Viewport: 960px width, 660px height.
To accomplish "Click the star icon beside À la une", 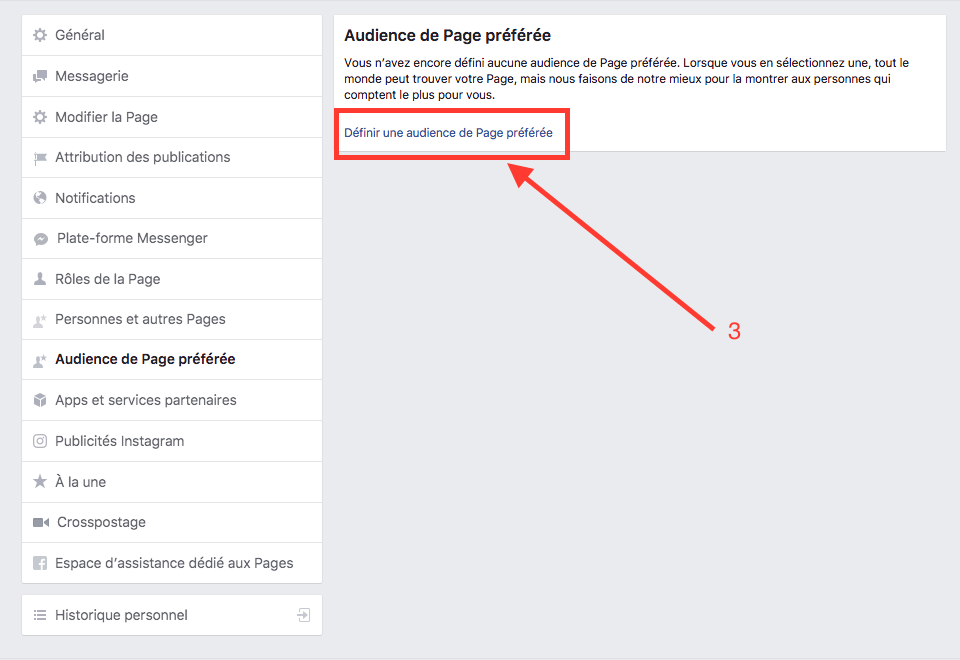I will 40,482.
